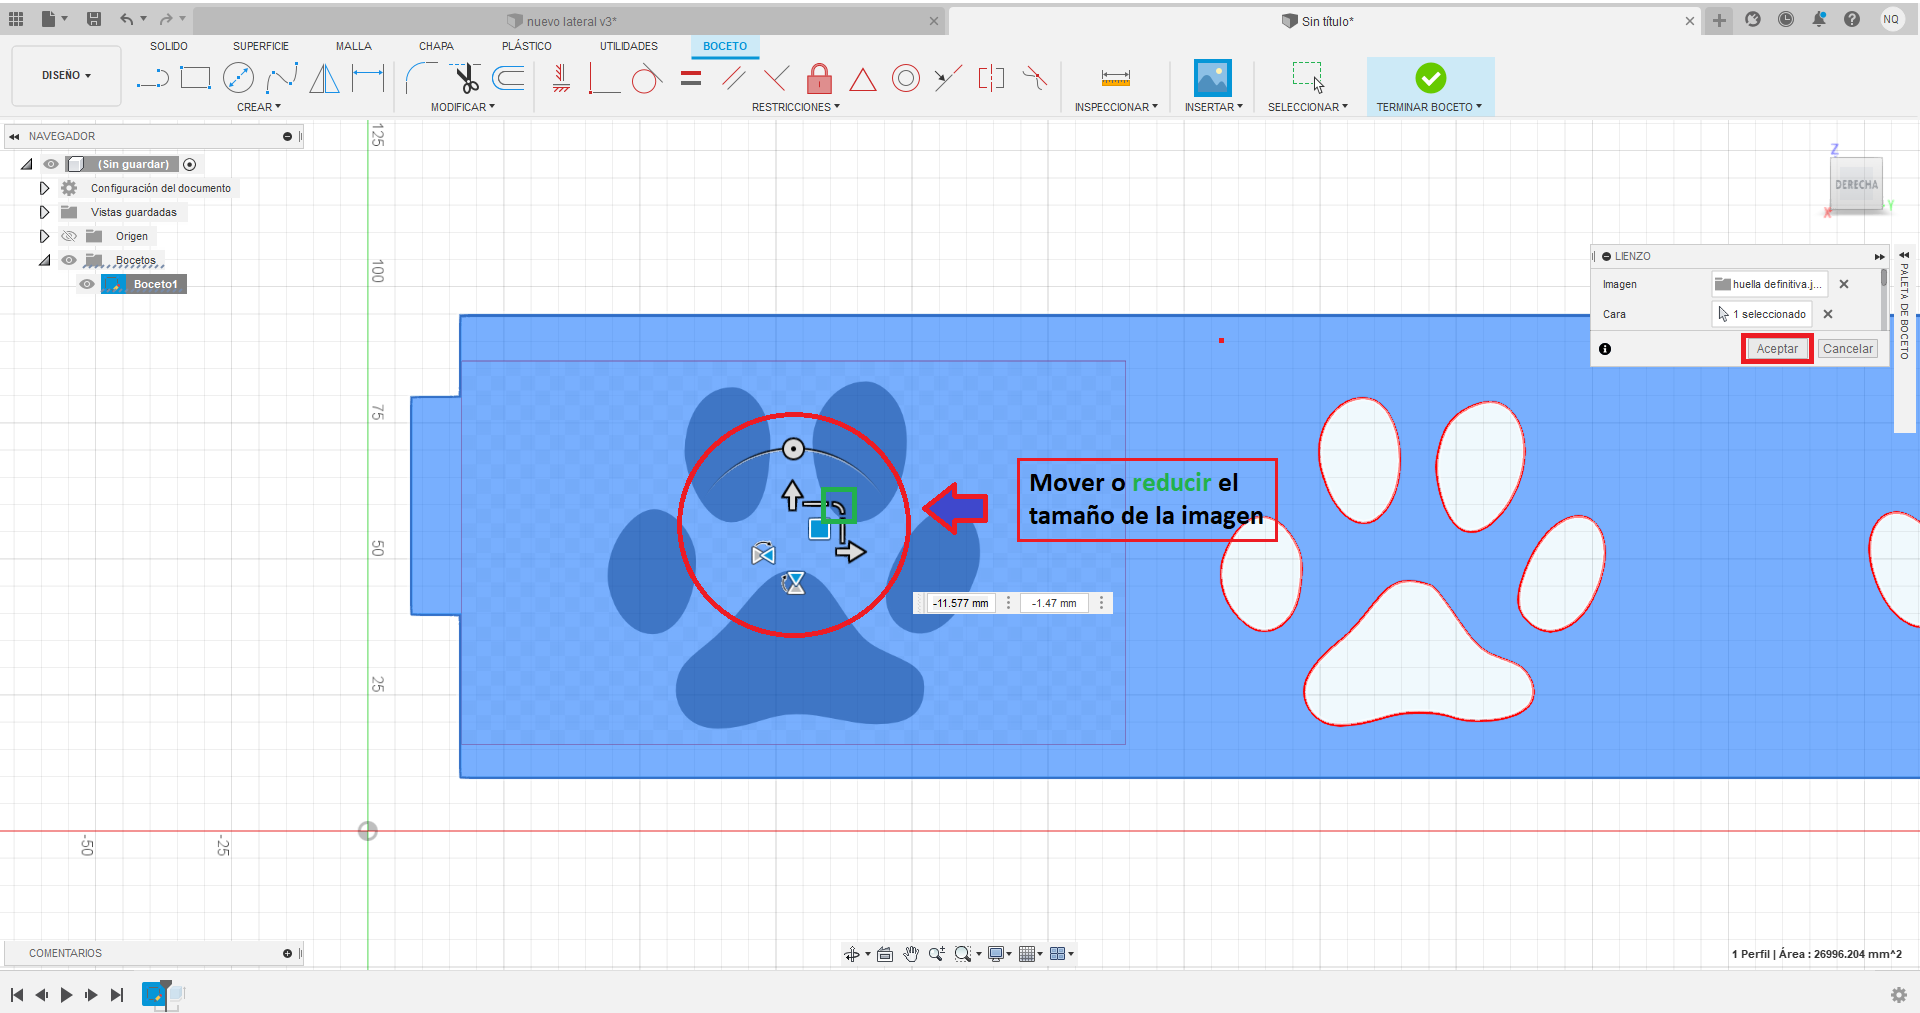1920x1013 pixels.
Task: Apply the Perpendicular constraint
Action: 776,78
